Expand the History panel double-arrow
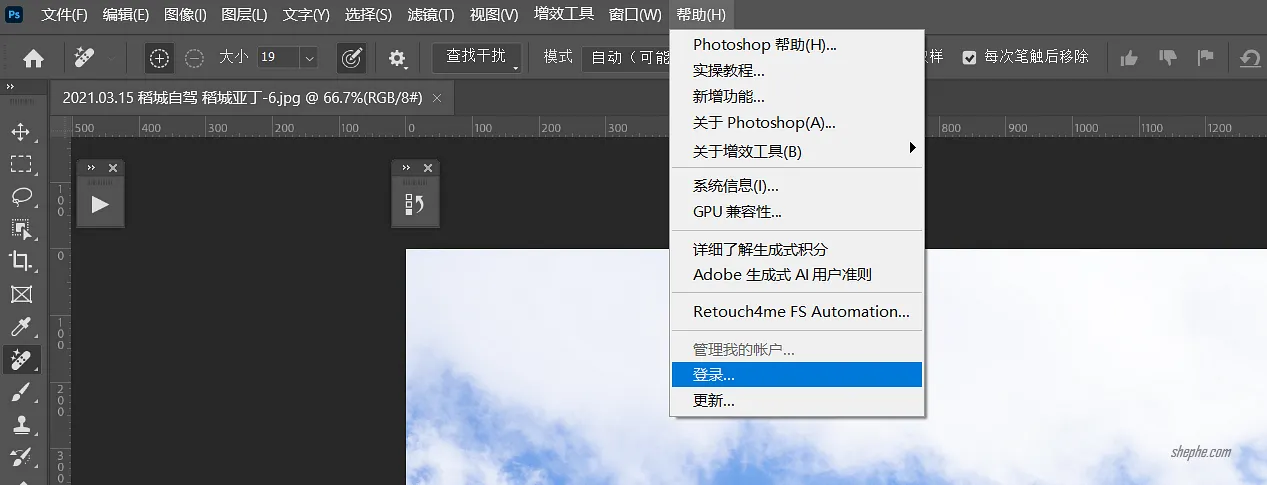Screen dimensions: 1267x485 [406, 168]
